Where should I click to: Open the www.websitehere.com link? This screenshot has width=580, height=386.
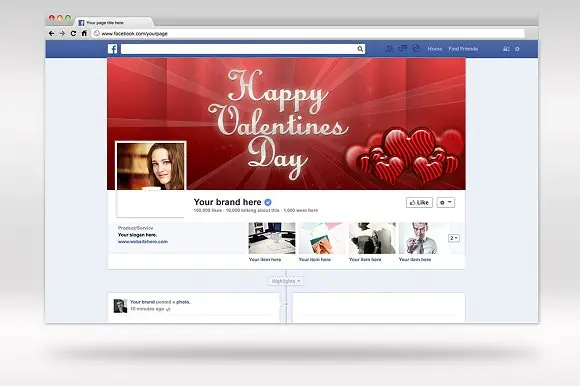pyautogui.click(x=143, y=241)
